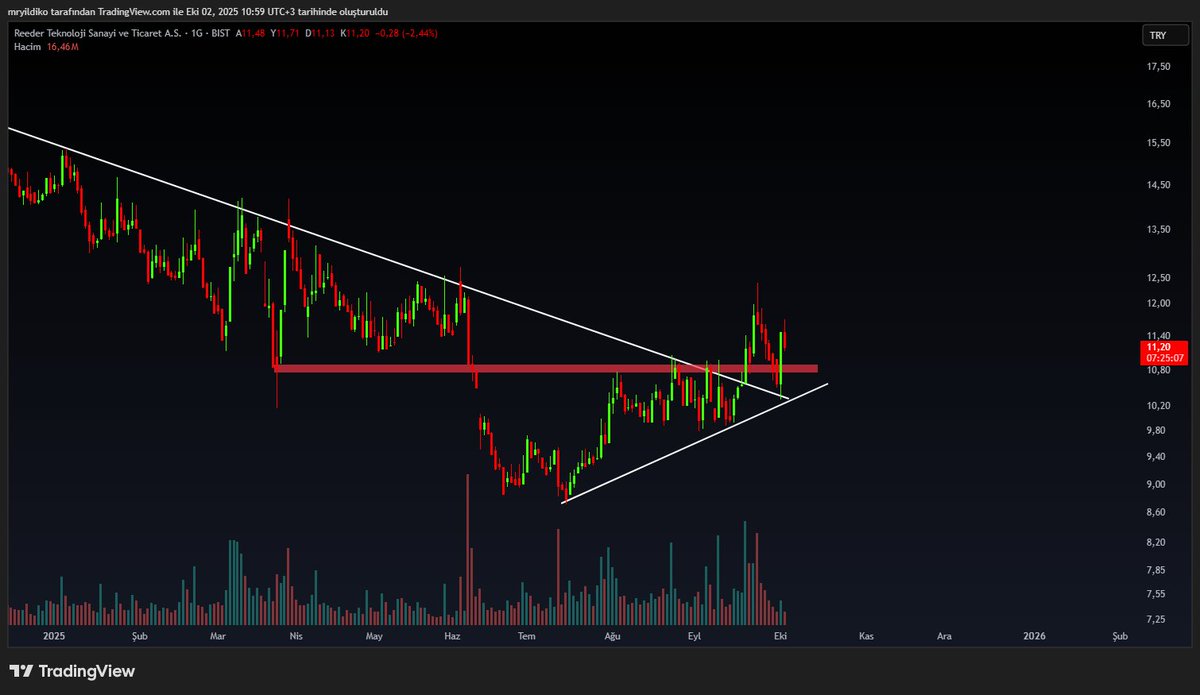Click the 15,50 price axis label

point(1158,143)
